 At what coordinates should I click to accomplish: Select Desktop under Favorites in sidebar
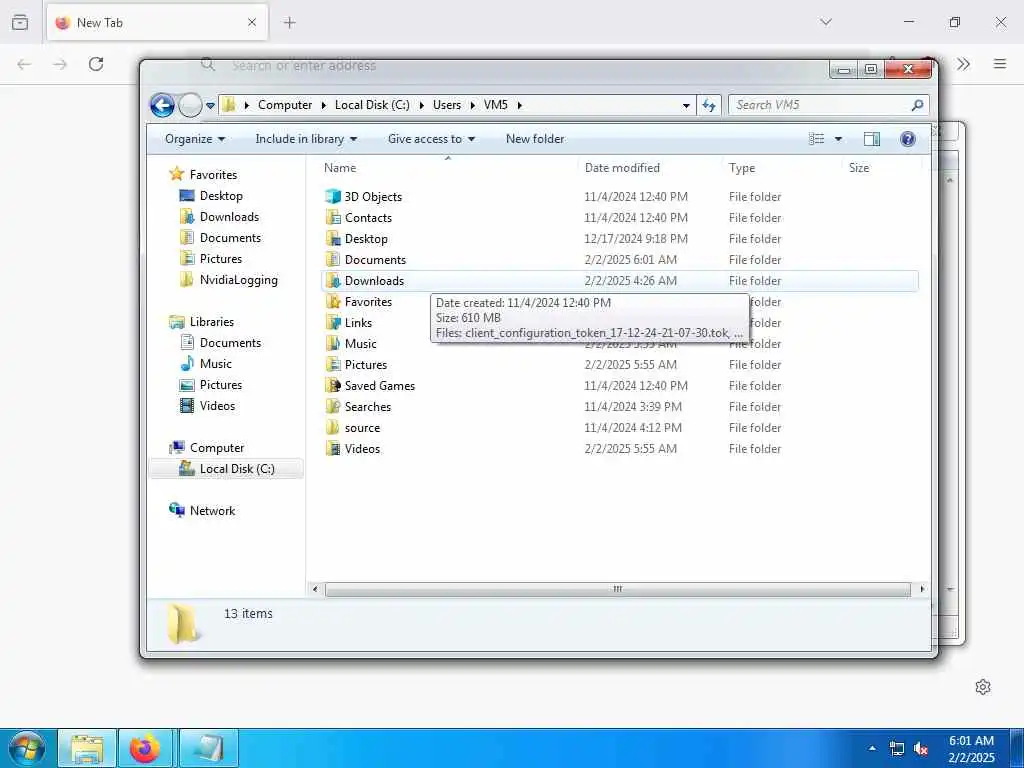click(211, 195)
